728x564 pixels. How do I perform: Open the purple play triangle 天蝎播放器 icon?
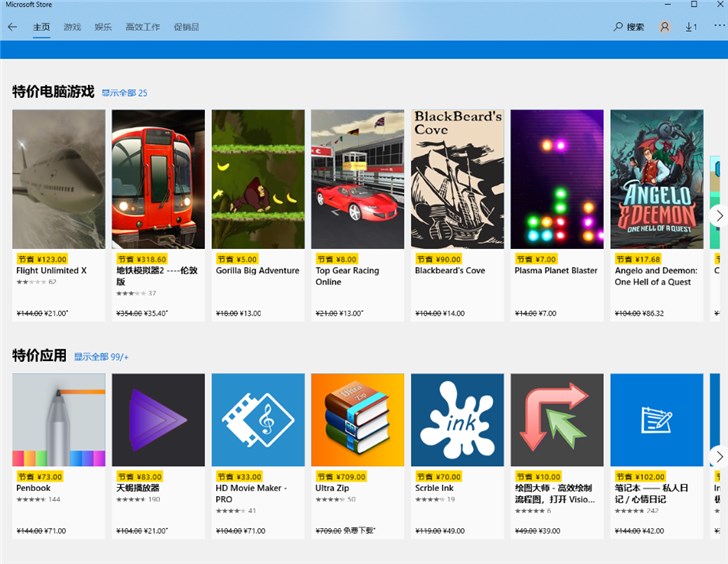(x=158, y=420)
